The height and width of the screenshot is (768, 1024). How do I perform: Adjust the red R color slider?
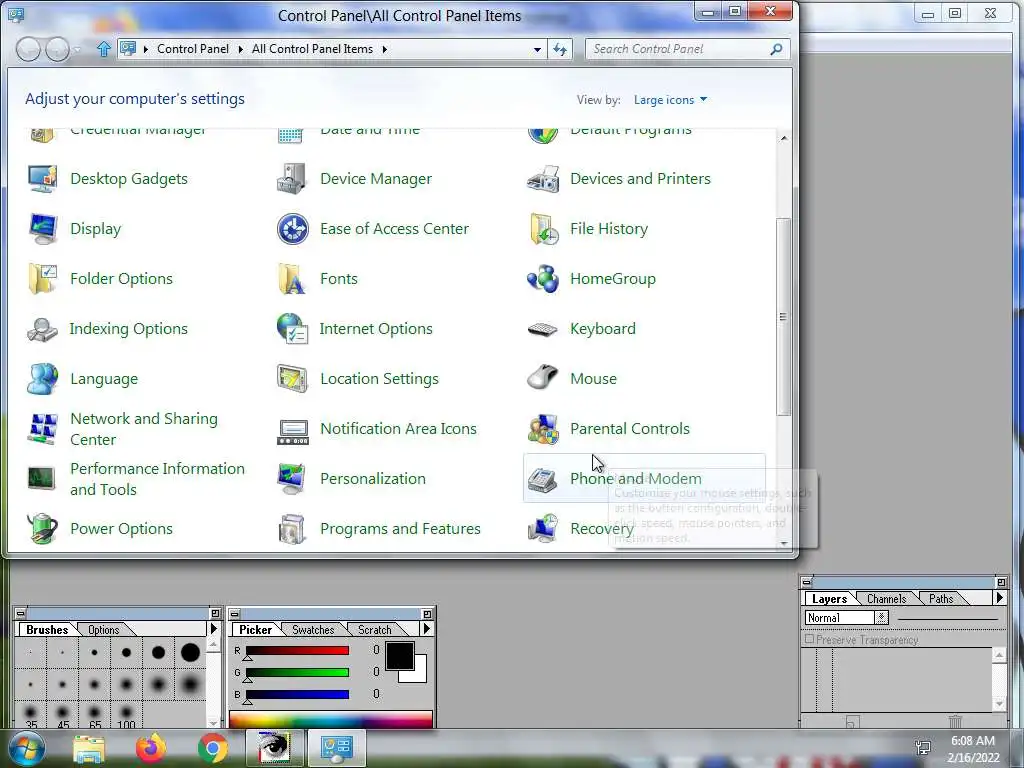tap(297, 650)
